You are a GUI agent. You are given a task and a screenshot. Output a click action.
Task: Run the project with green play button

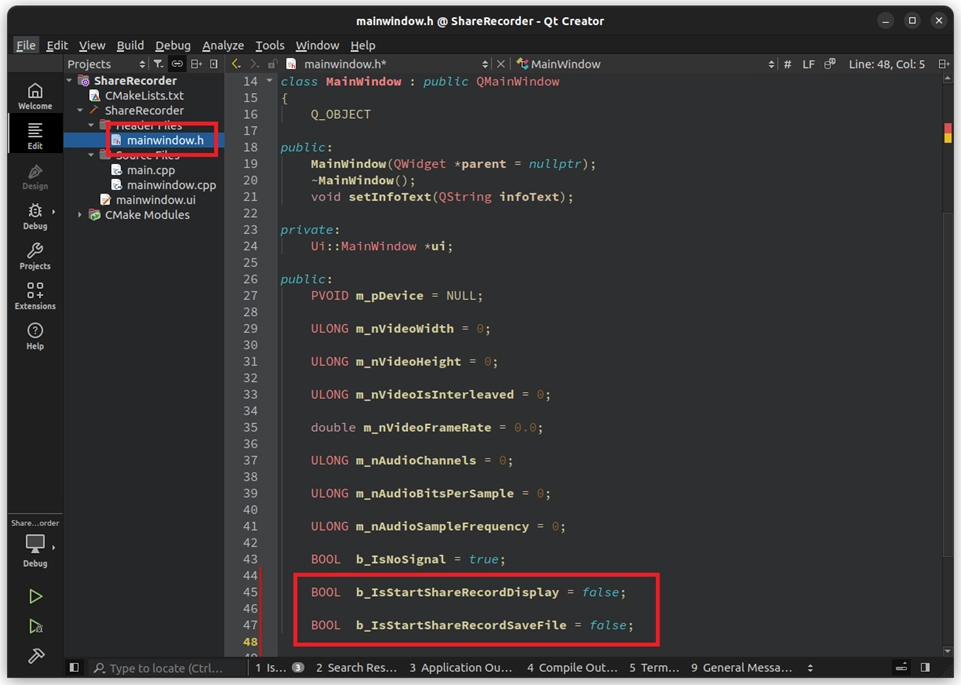pyautogui.click(x=36, y=596)
